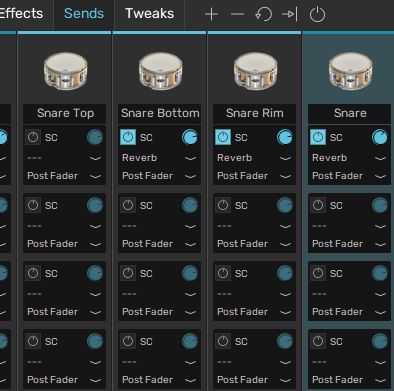Click Snare Top first send level knob
394x391 pixels.
tap(95, 137)
